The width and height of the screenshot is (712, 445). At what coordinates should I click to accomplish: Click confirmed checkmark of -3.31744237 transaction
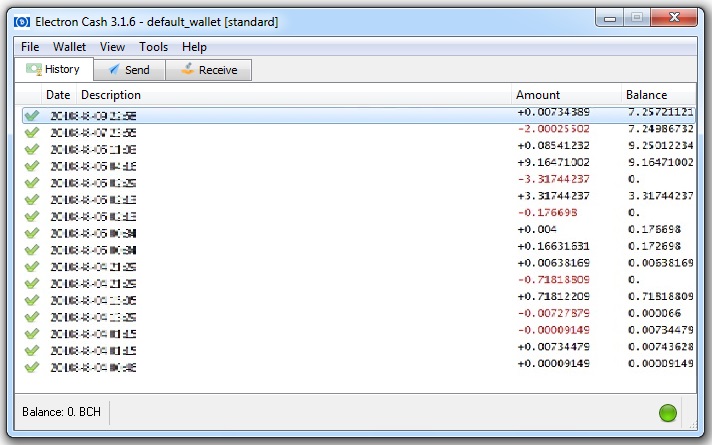[x=32, y=183]
